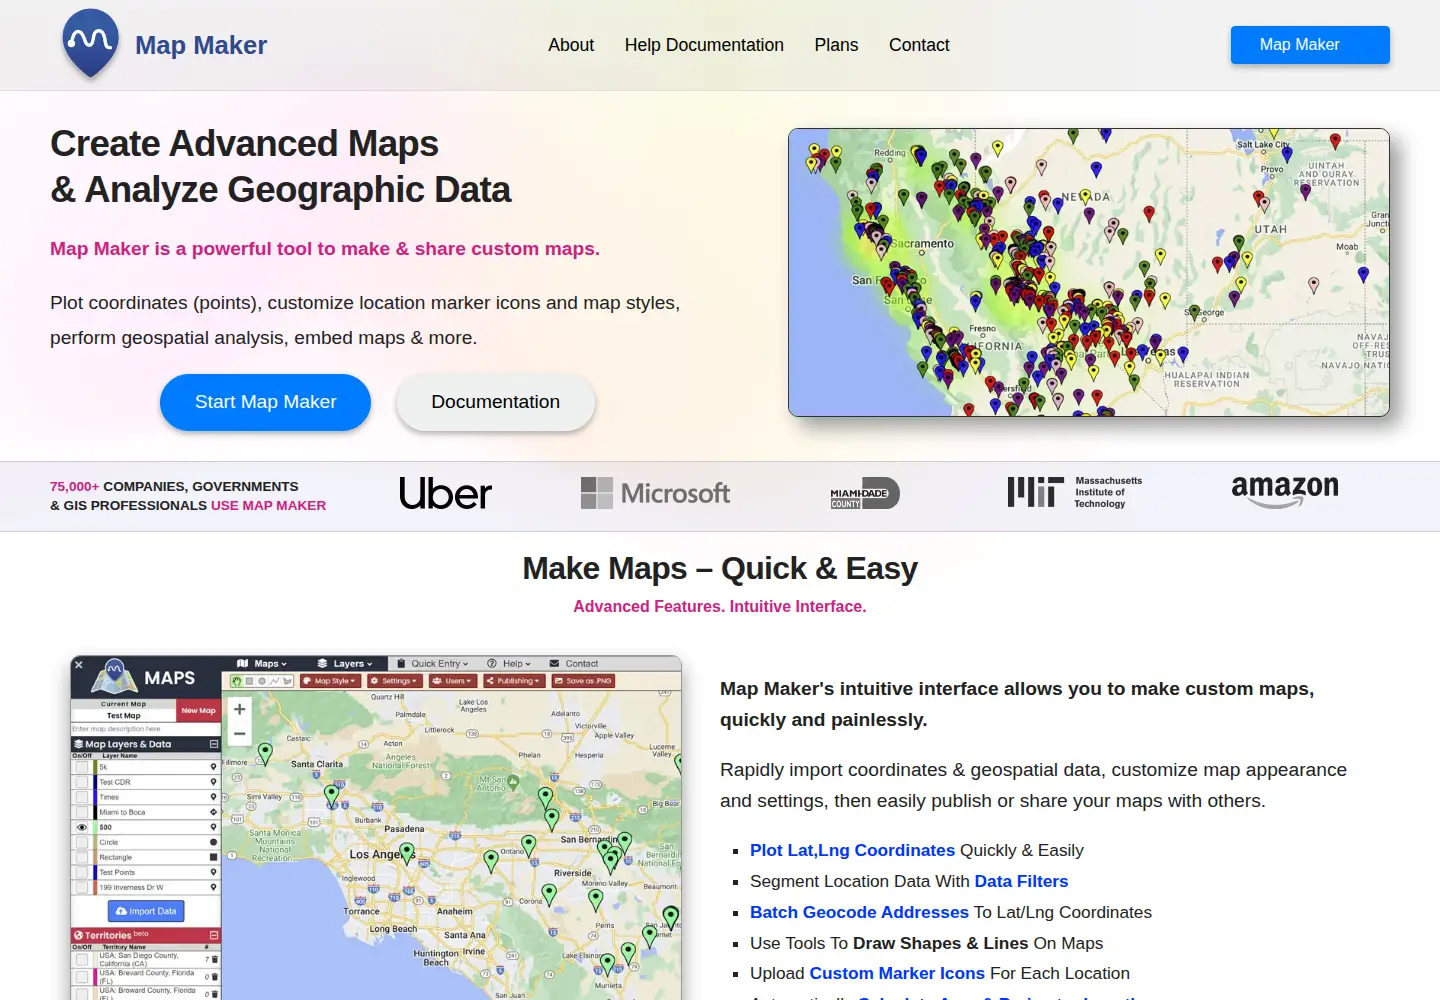Image resolution: width=1440 pixels, height=1000 pixels.
Task: Click zoom in plus in app screenshot
Action: tap(240, 709)
